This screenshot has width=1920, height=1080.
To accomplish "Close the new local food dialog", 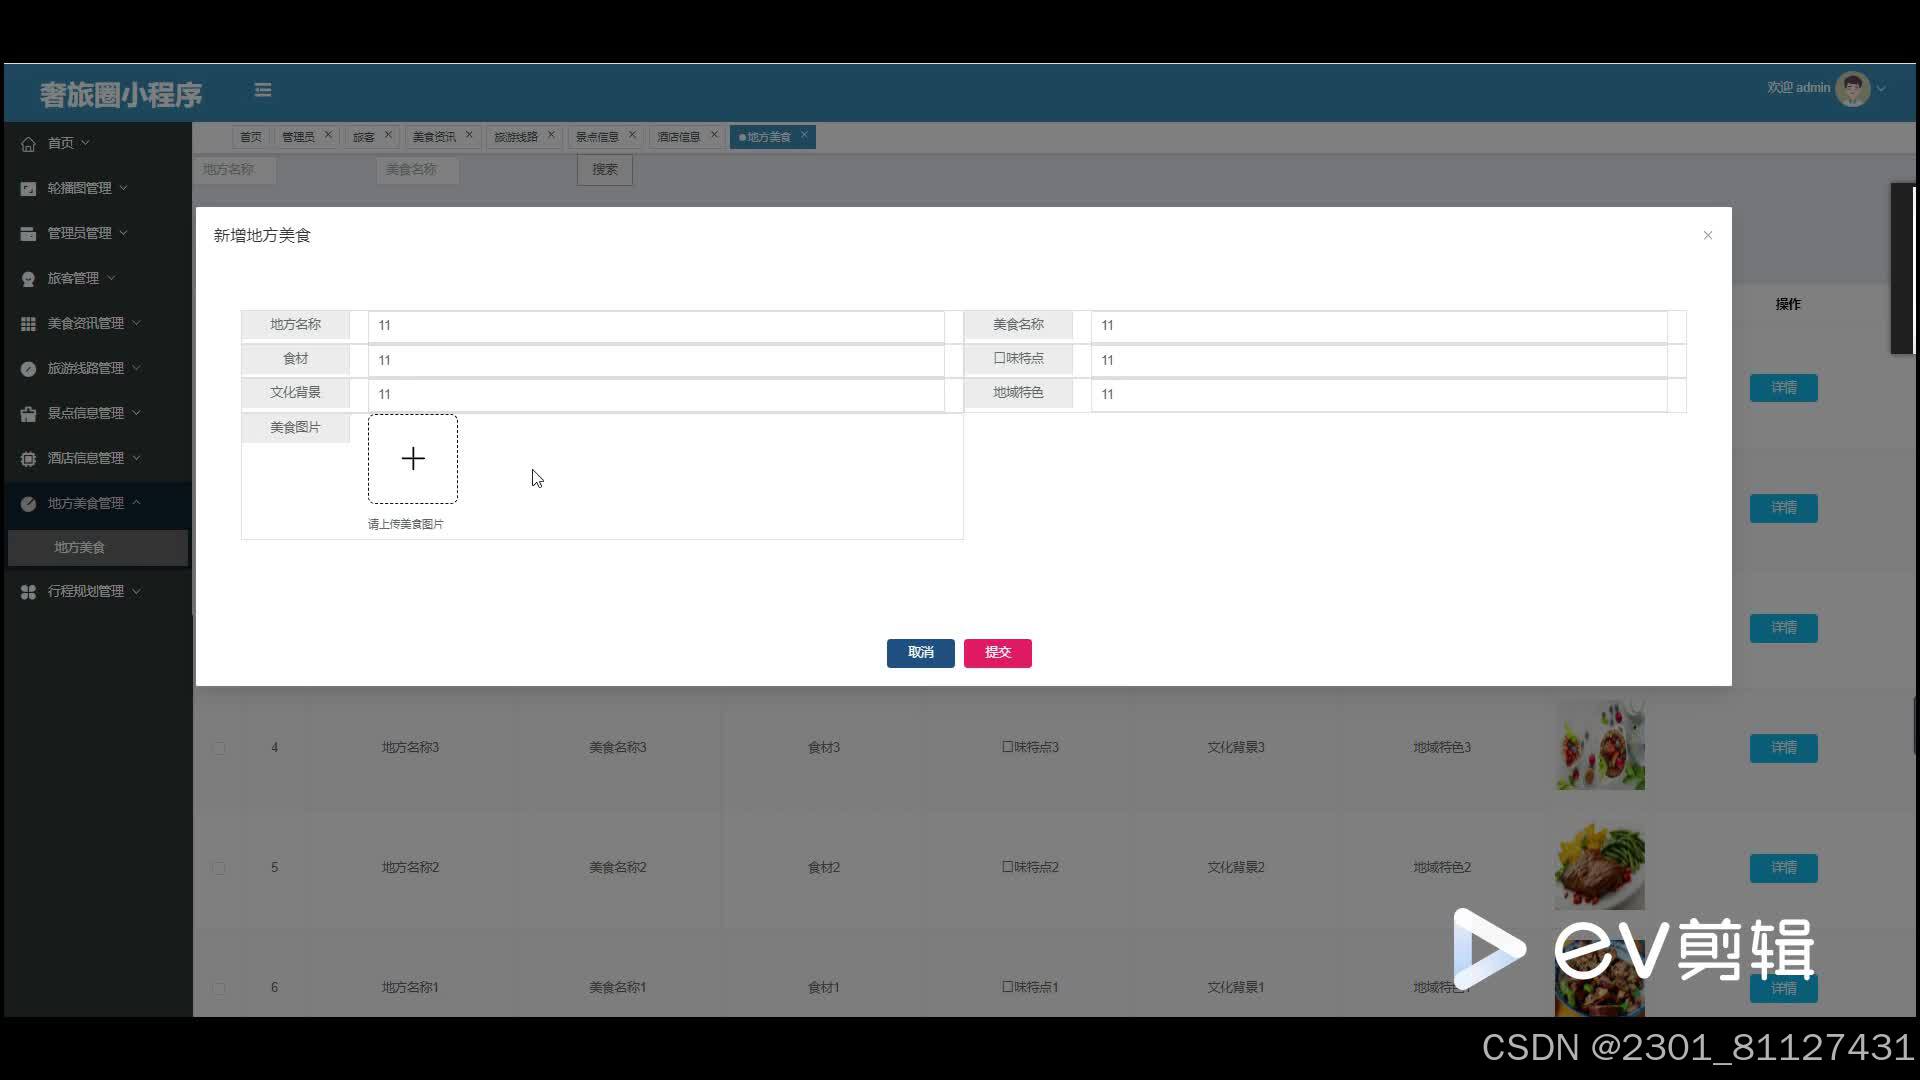I will [1707, 236].
